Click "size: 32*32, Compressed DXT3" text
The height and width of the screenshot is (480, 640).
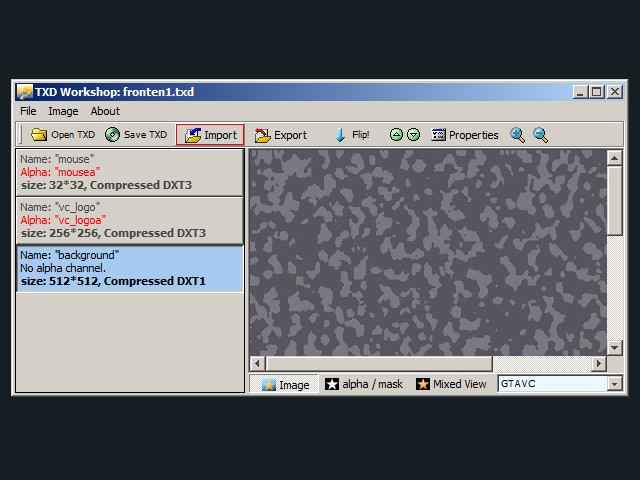pyautogui.click(x=106, y=185)
